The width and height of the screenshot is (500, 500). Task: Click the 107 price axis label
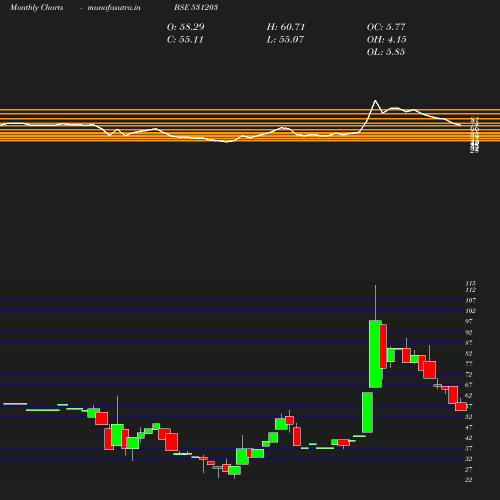click(x=470, y=300)
